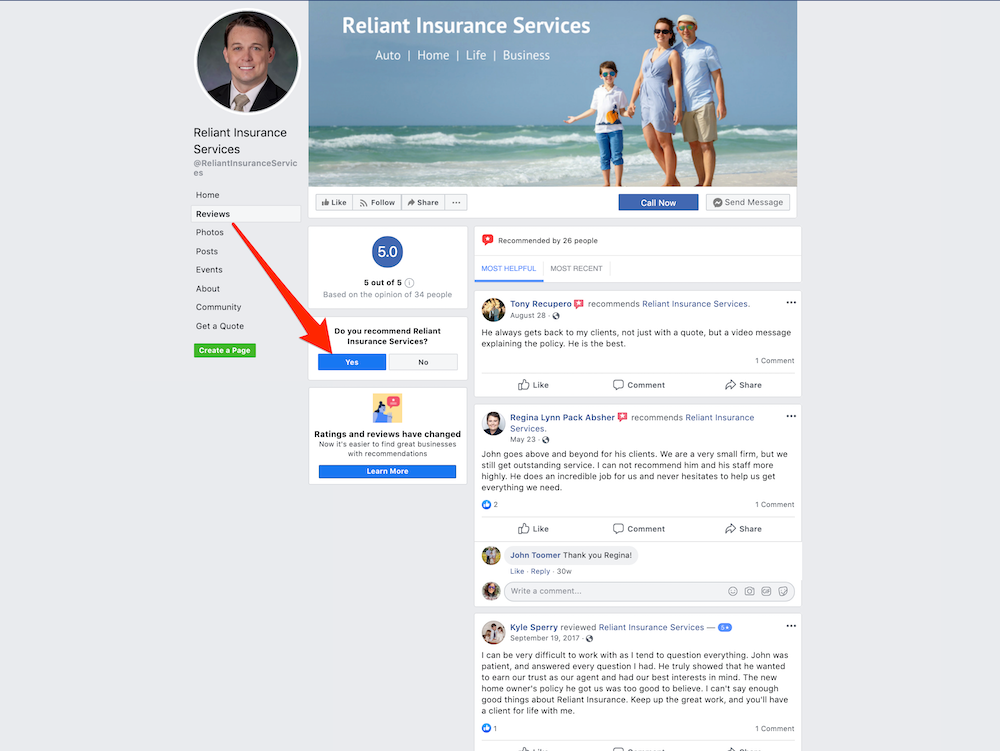View 1 Comment on Kyle Sperry's review
This screenshot has height=751, width=1000.
pyautogui.click(x=775, y=729)
